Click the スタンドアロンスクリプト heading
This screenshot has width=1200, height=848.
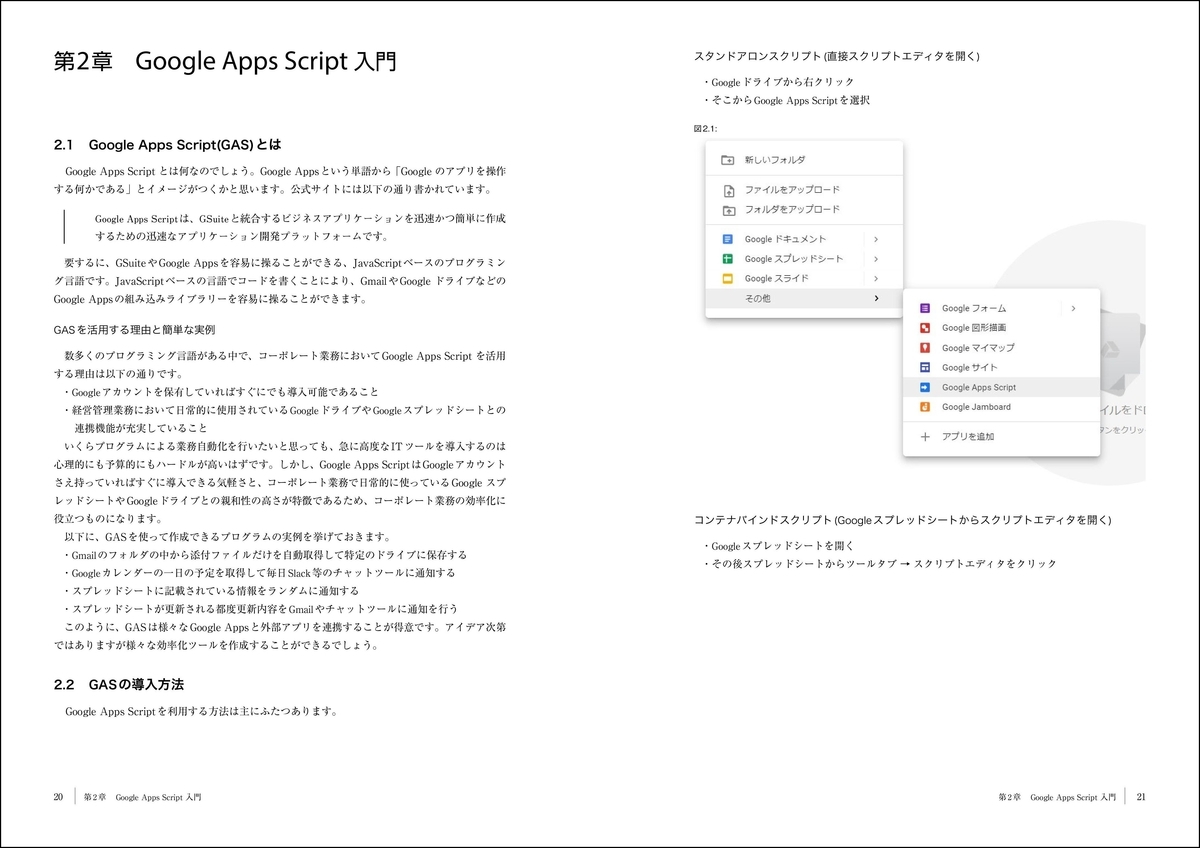pyautogui.click(x=836, y=55)
